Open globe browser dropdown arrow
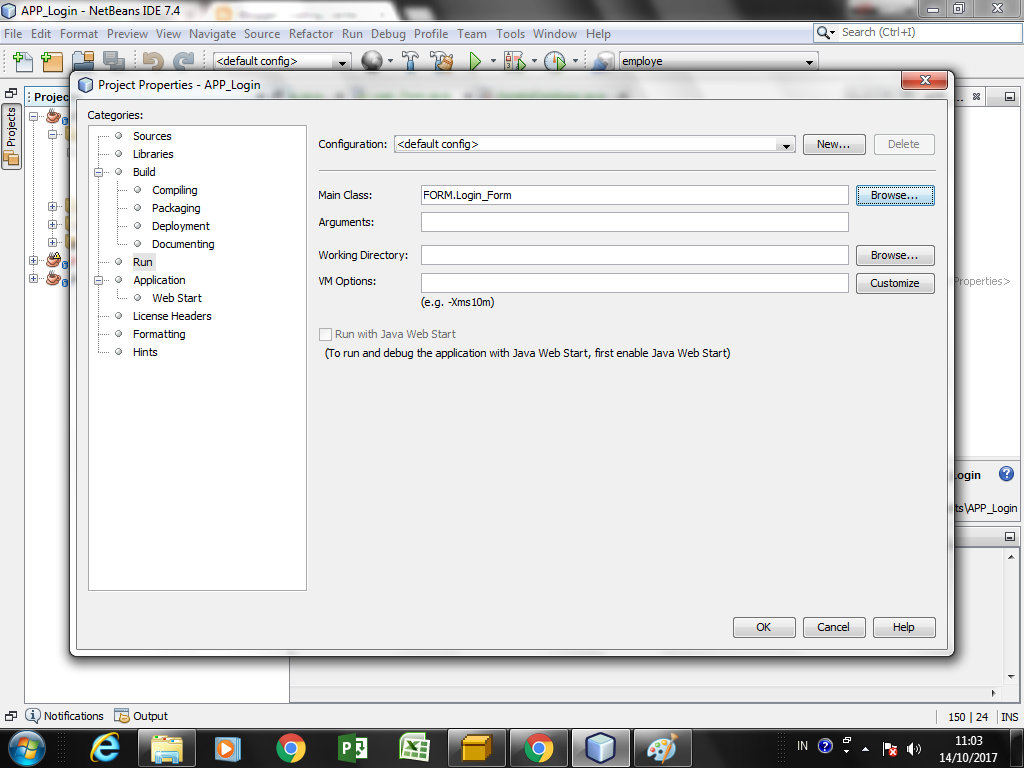Screen dimensions: 1024x768 point(391,61)
